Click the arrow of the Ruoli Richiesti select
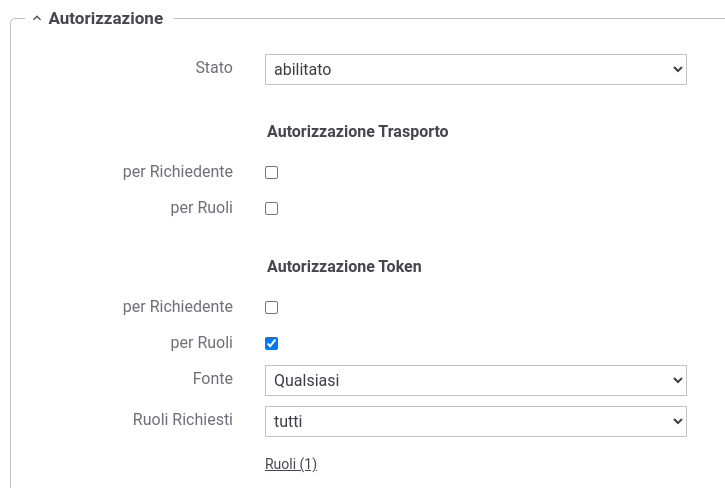 click(x=677, y=421)
